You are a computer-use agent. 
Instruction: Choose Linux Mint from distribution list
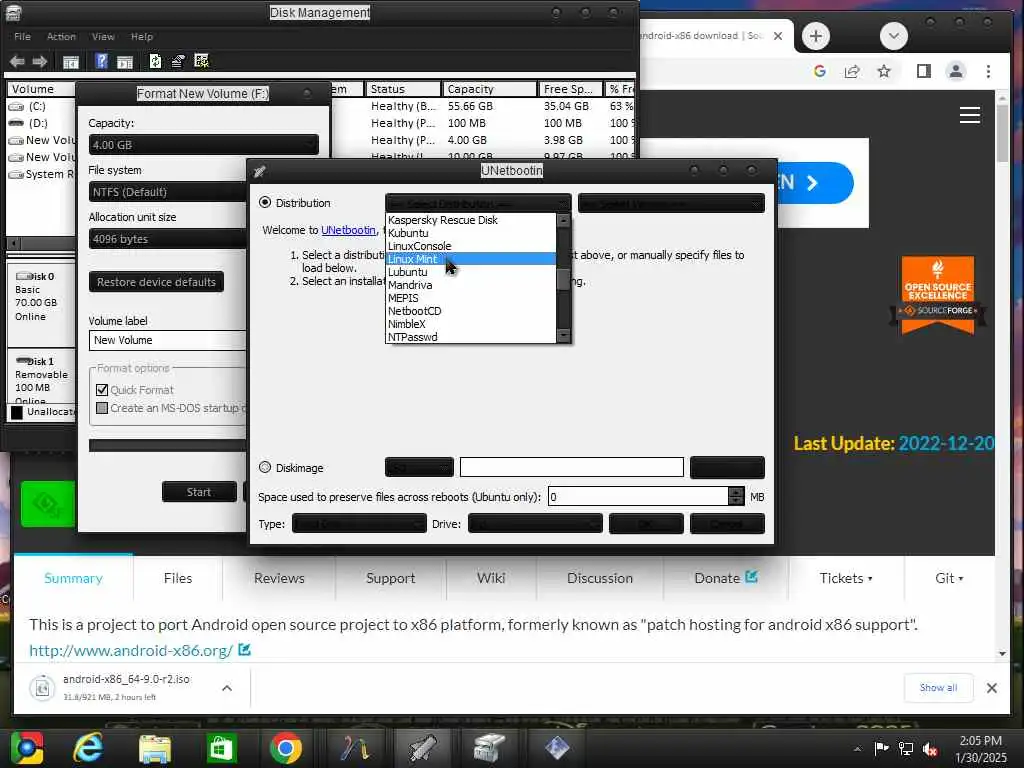click(470, 259)
